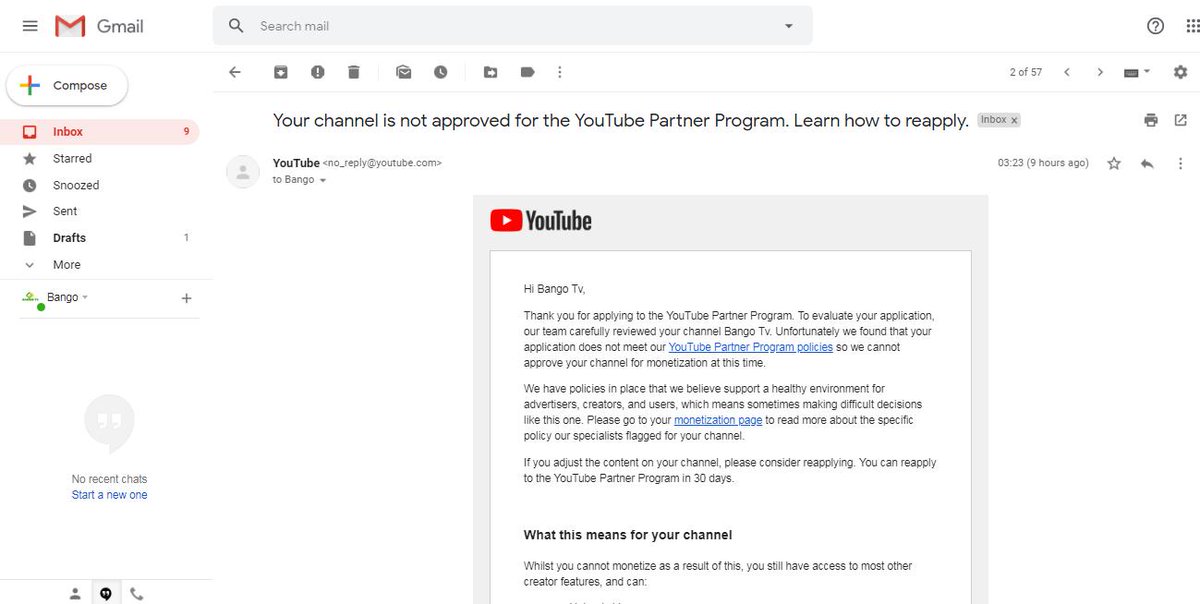
Task: Open the monetization page link
Action: [718, 421]
